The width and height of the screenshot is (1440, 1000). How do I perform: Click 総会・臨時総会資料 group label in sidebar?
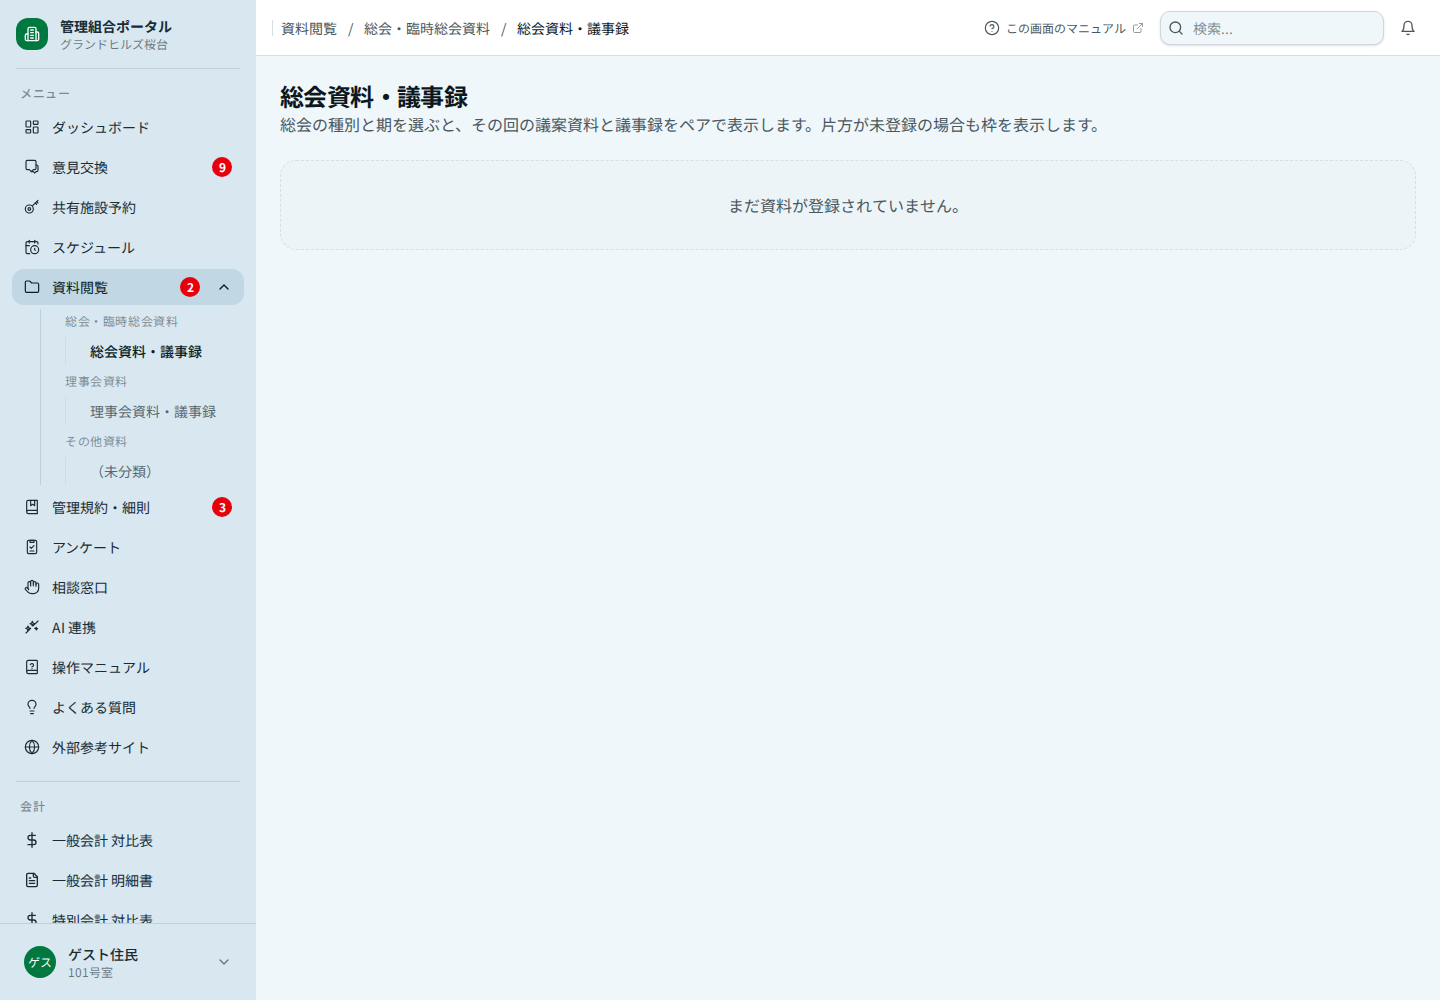click(x=121, y=322)
